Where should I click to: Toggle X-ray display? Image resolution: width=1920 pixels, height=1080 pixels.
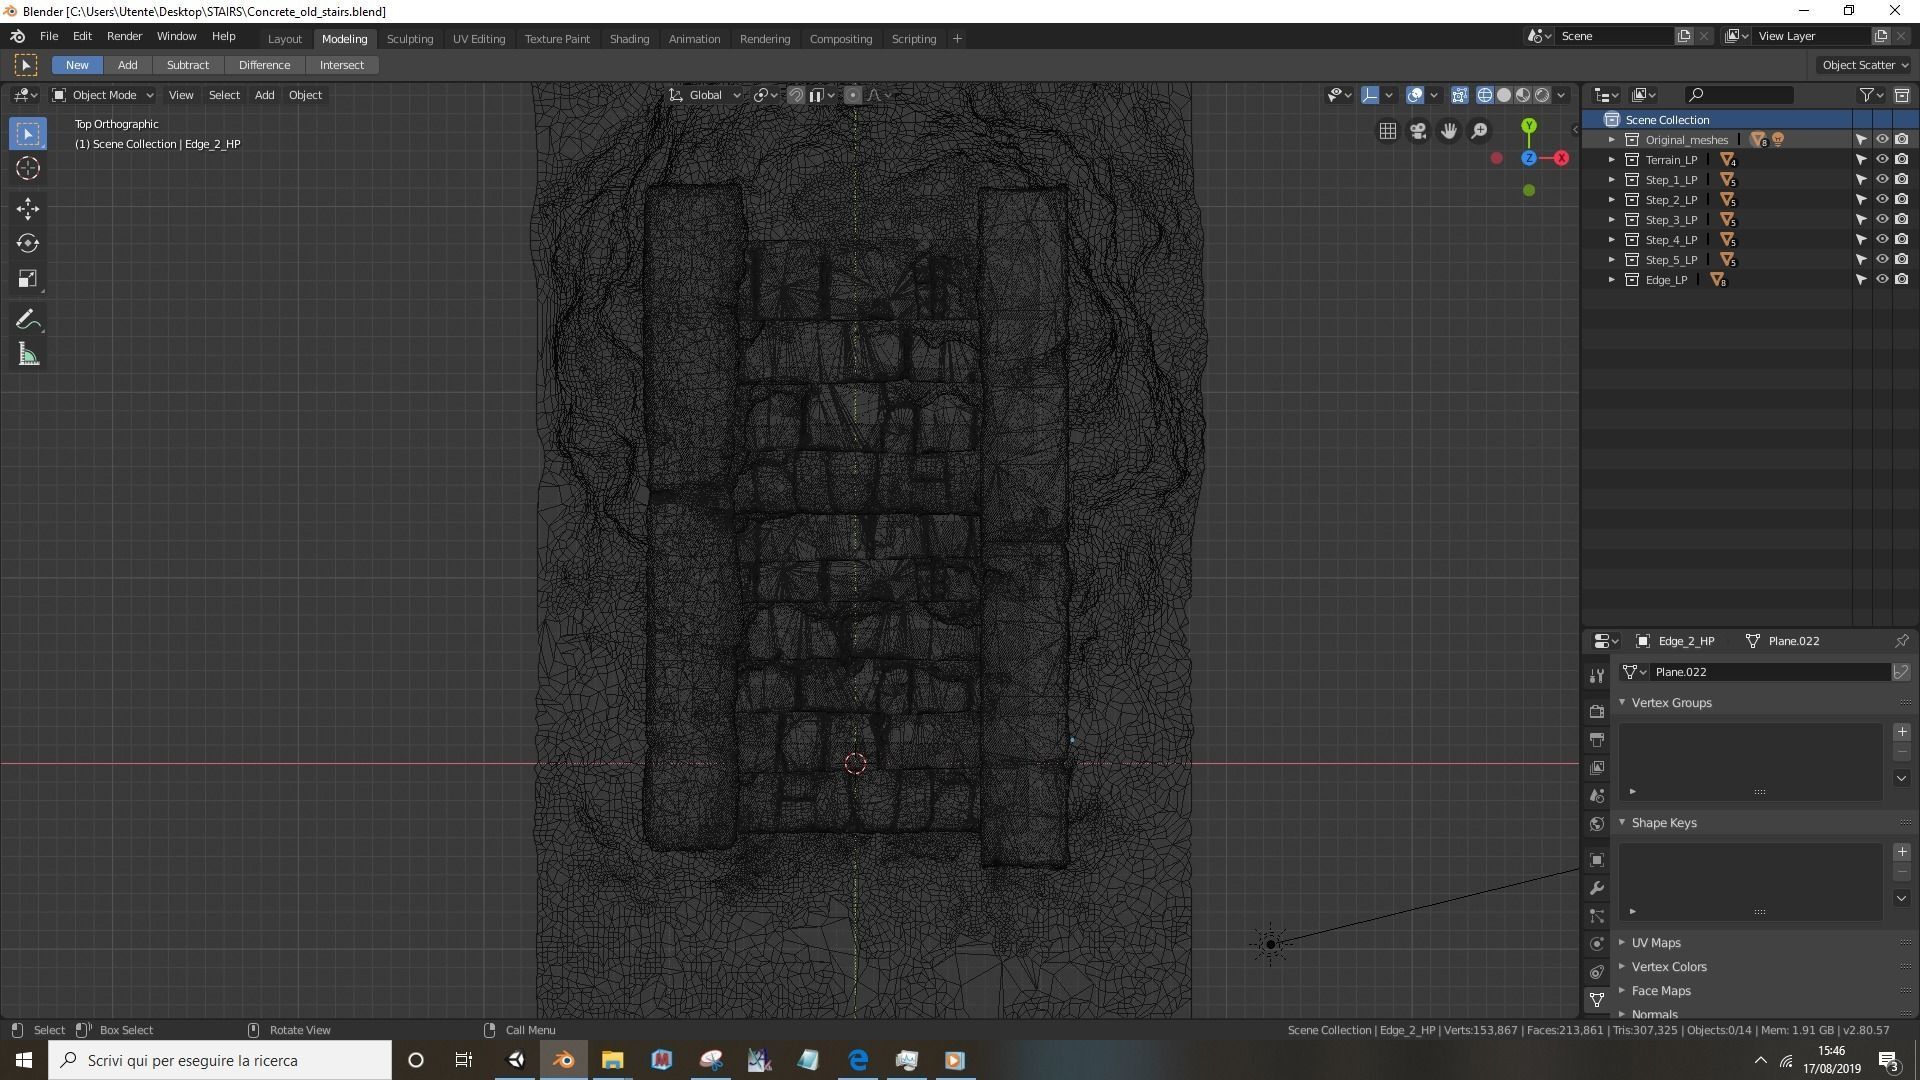[x=1459, y=95]
